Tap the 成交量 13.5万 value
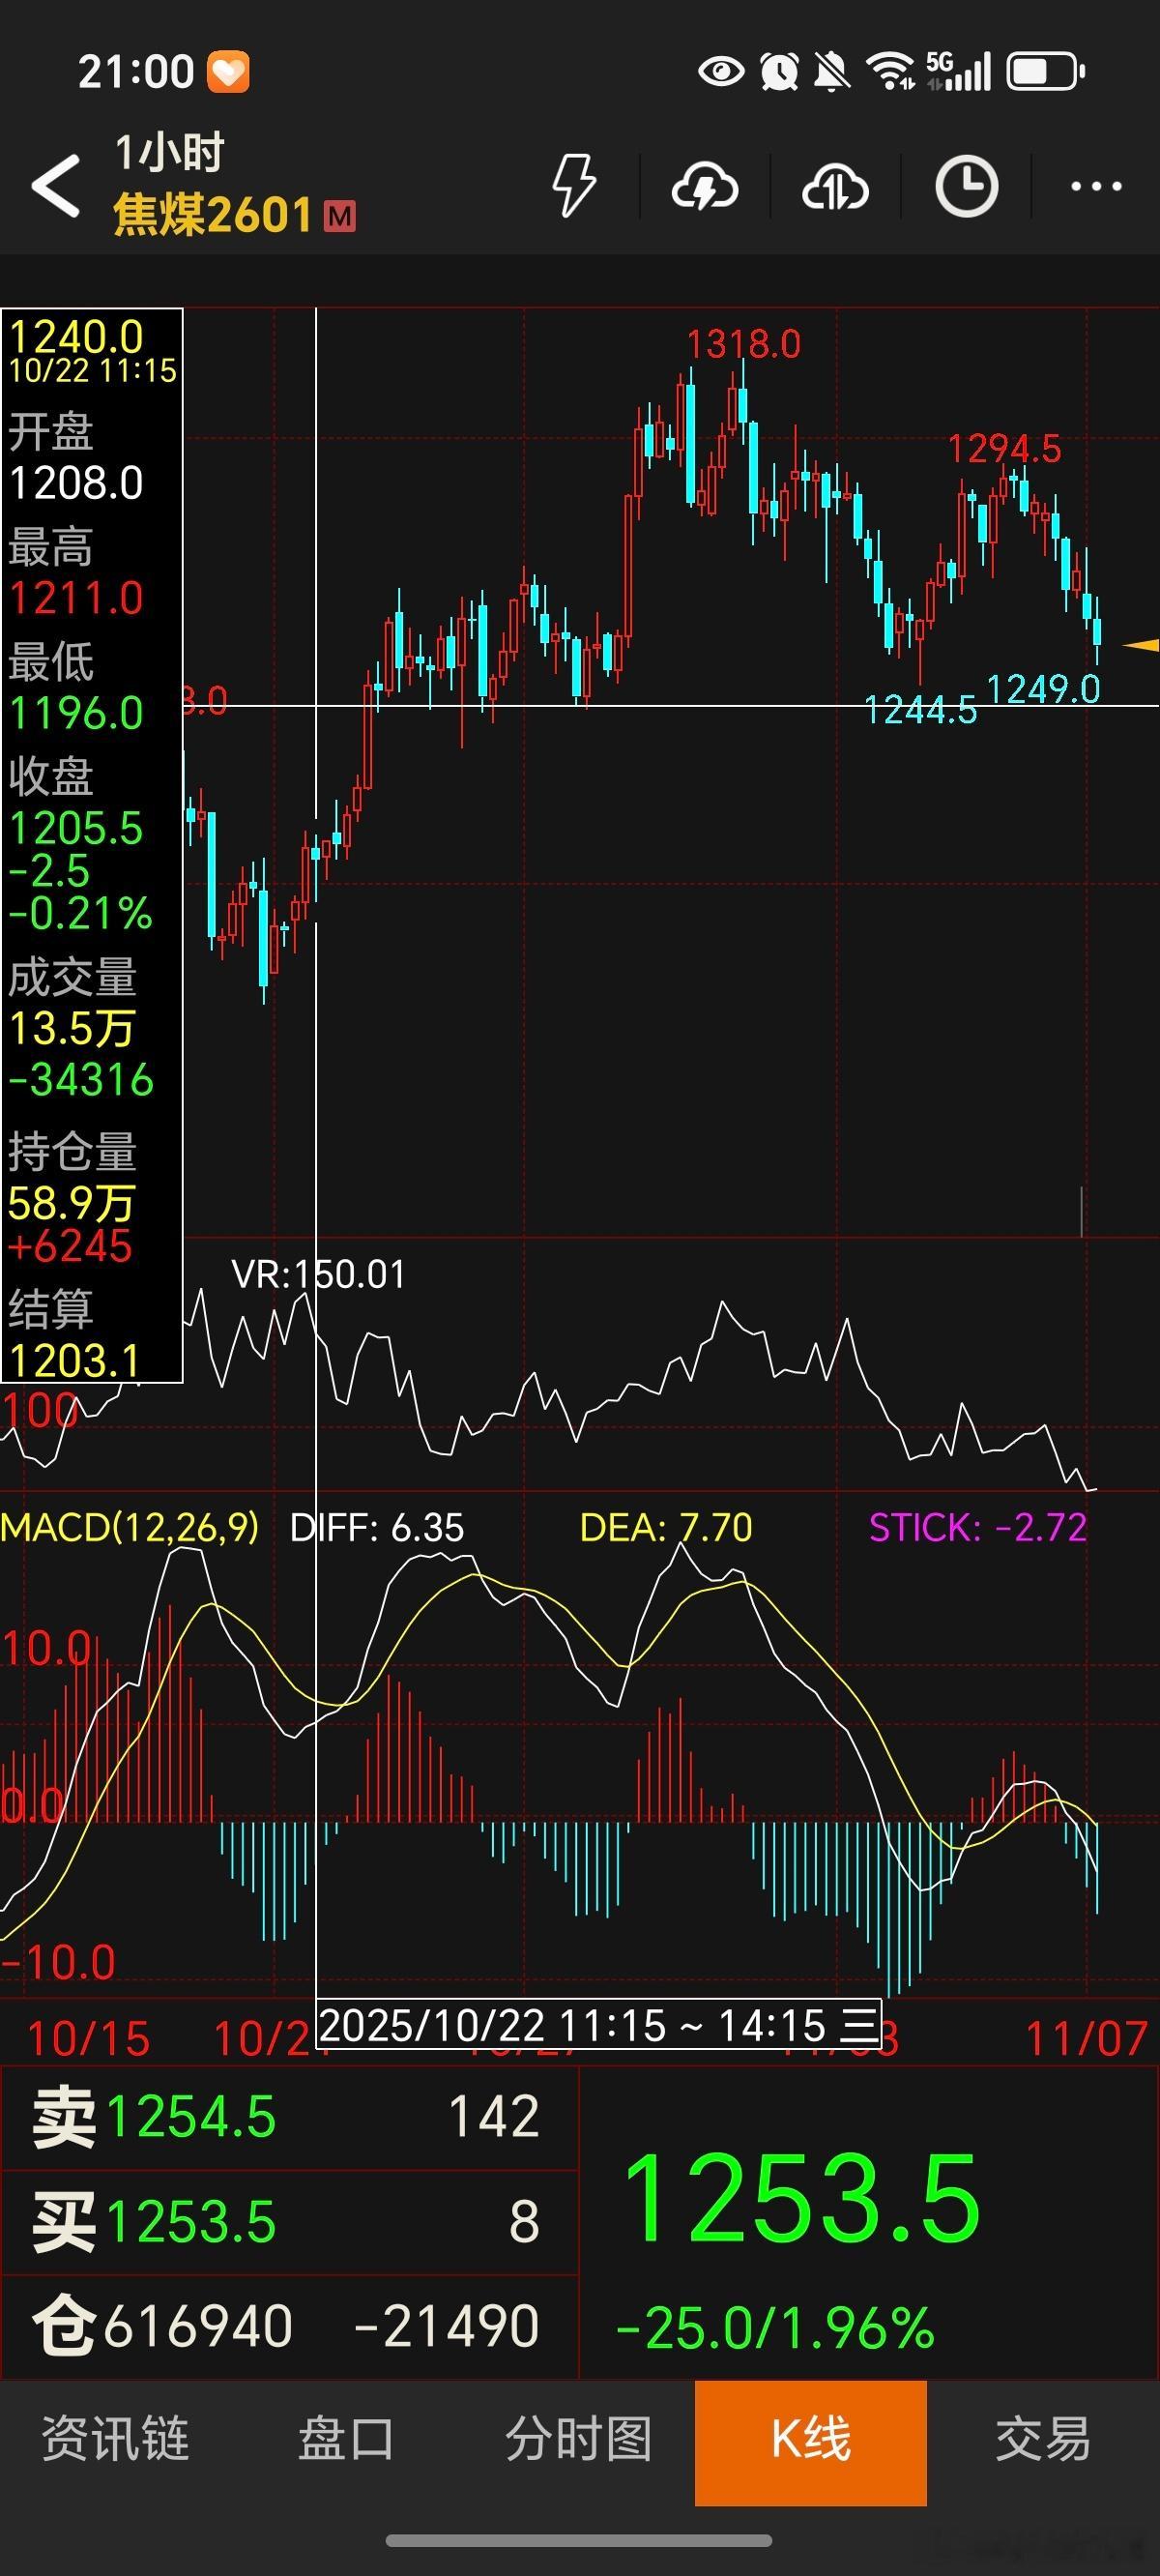Screen dimensions: 1160x2576 [x=71, y=1029]
